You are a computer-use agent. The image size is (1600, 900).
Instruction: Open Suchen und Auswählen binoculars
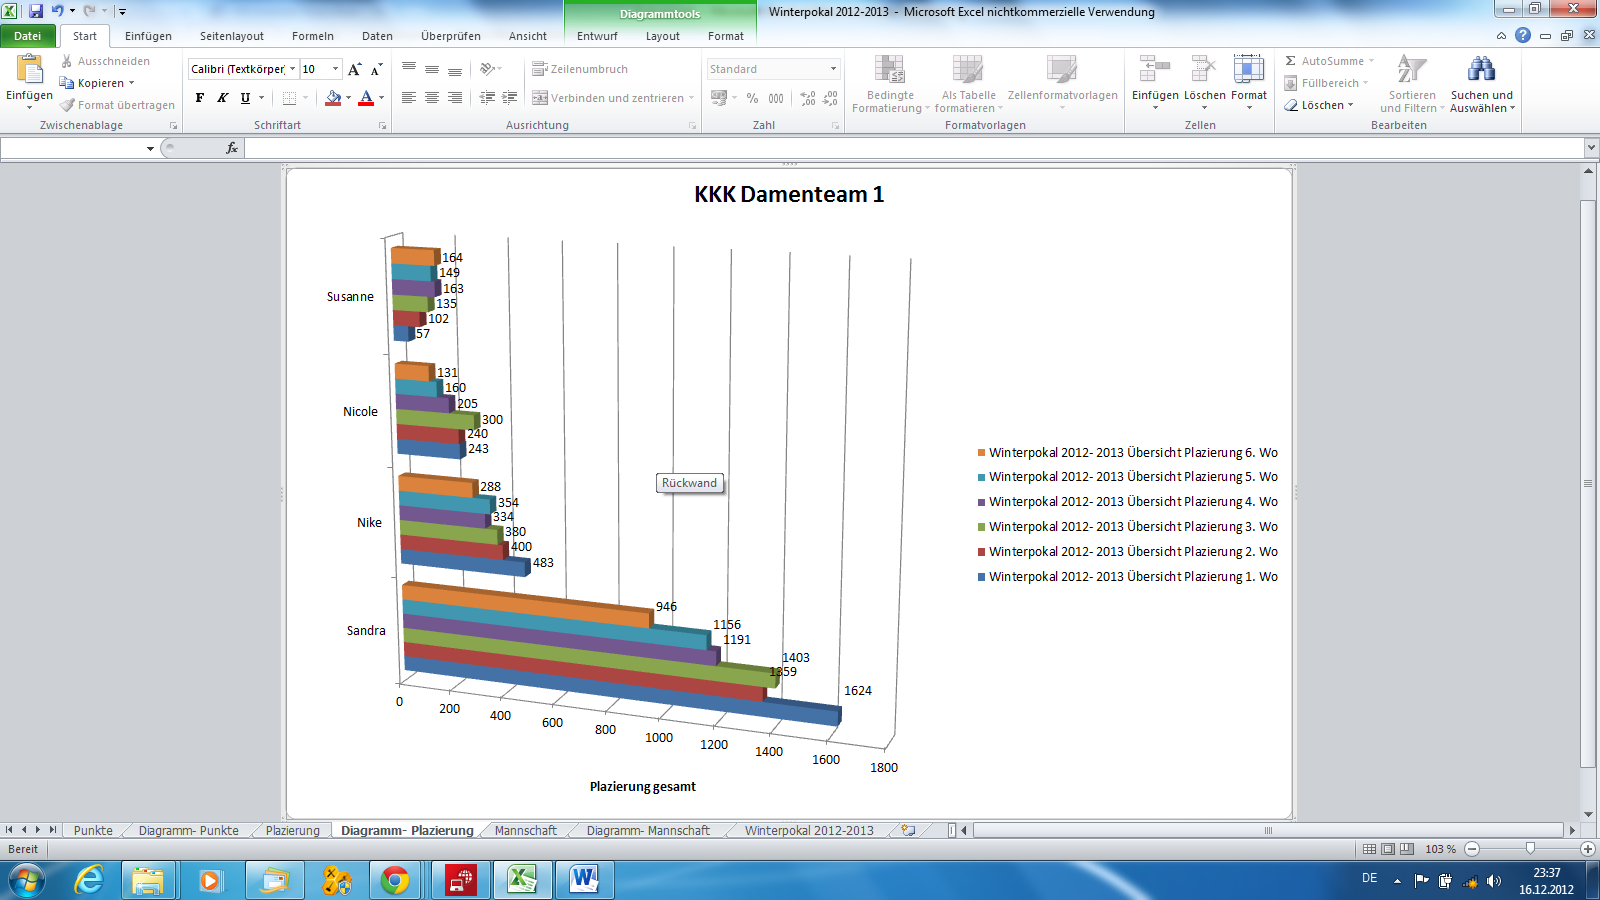1481,70
